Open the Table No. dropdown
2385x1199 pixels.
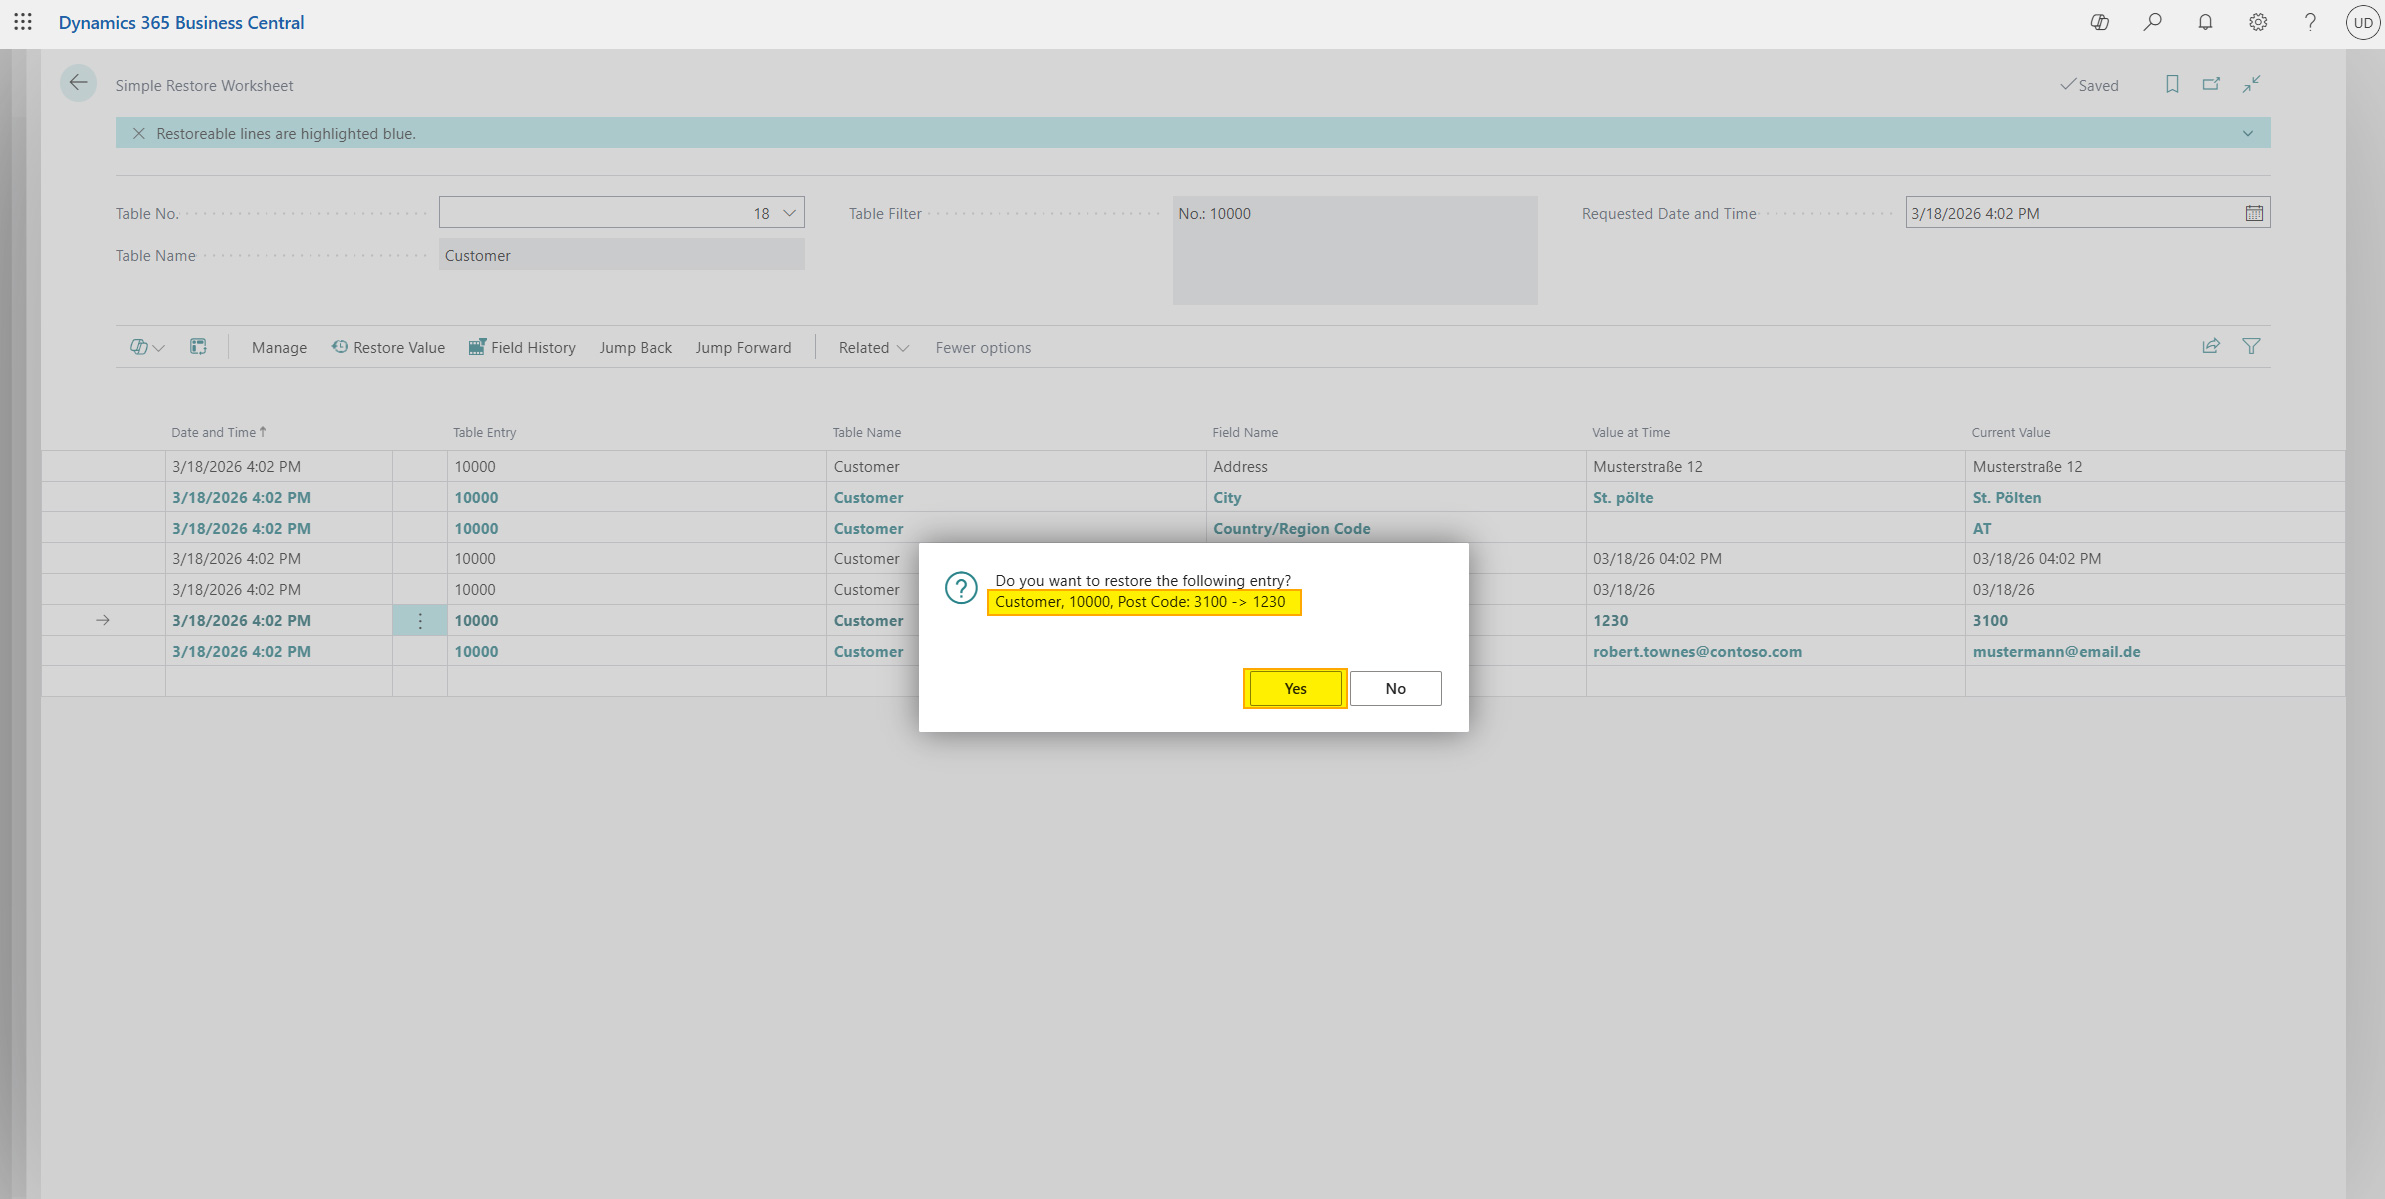coord(787,212)
